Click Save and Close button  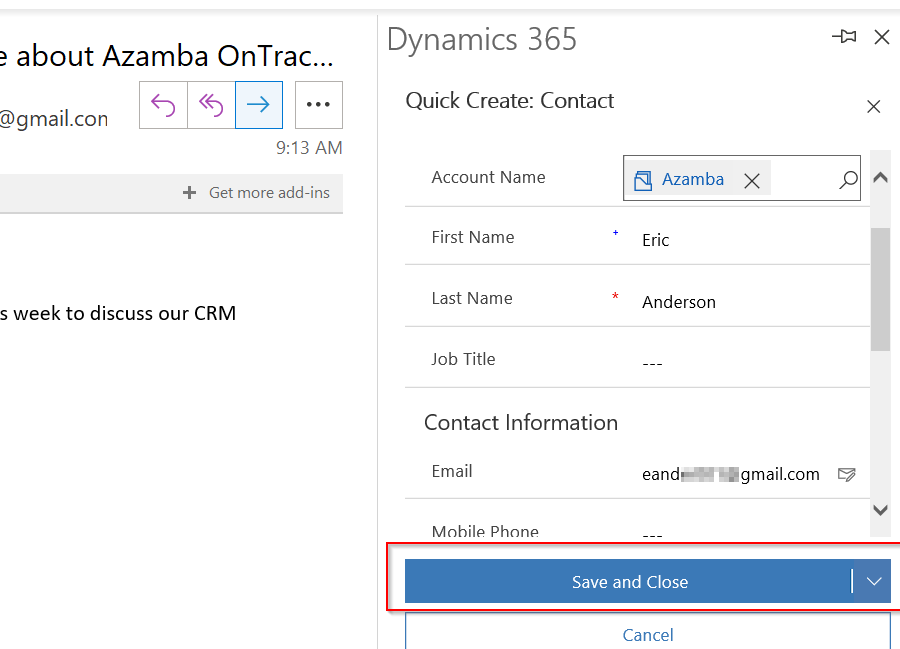pos(629,581)
